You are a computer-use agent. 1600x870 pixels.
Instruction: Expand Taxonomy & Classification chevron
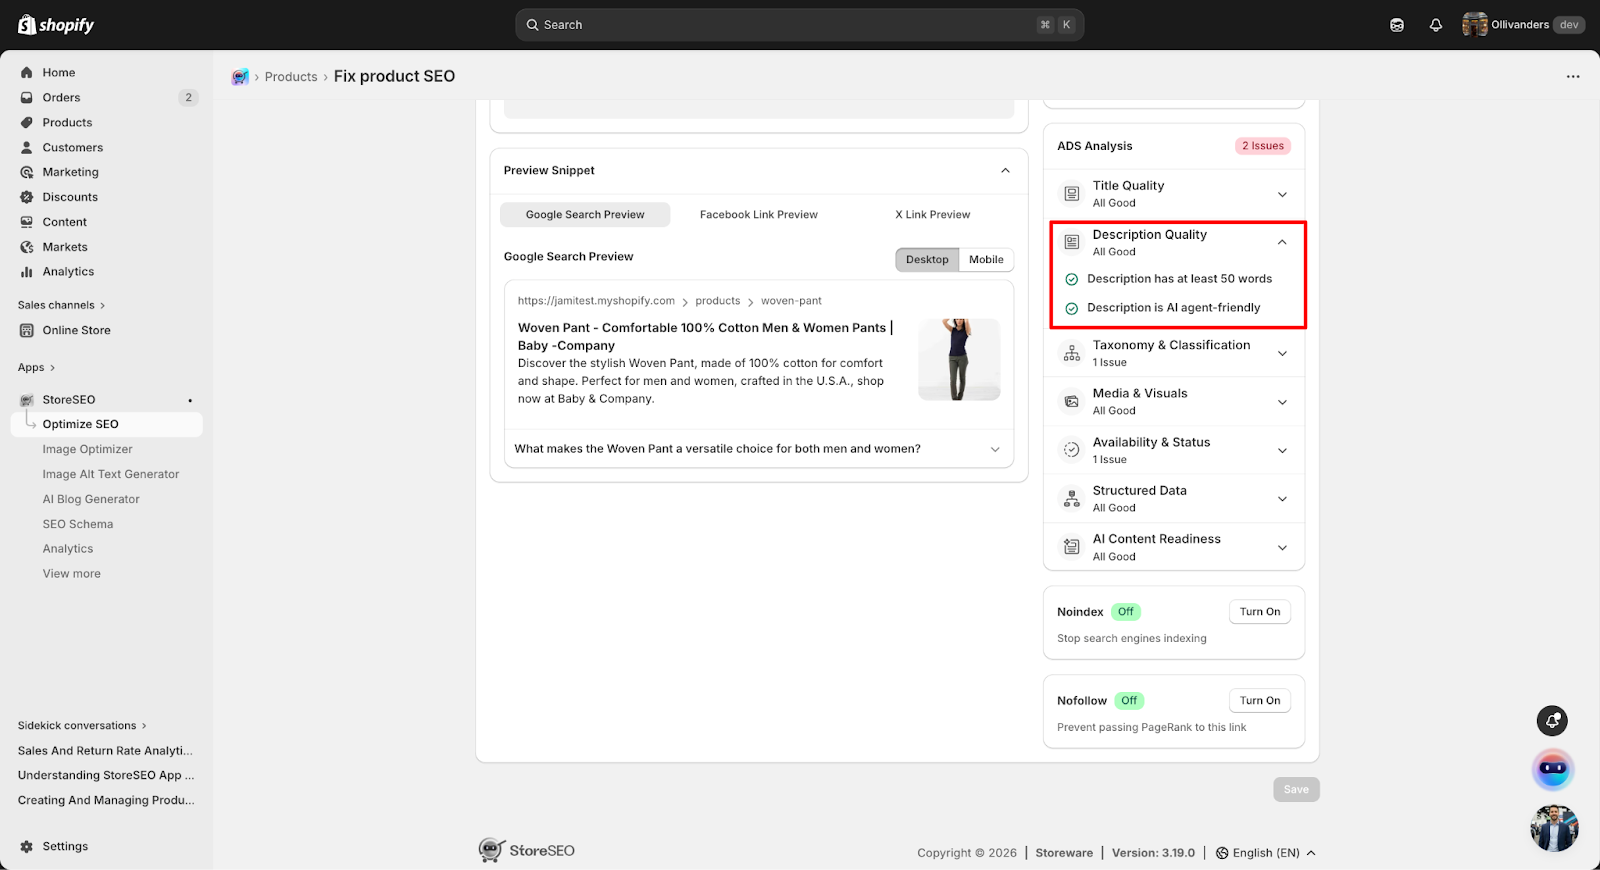1282,354
